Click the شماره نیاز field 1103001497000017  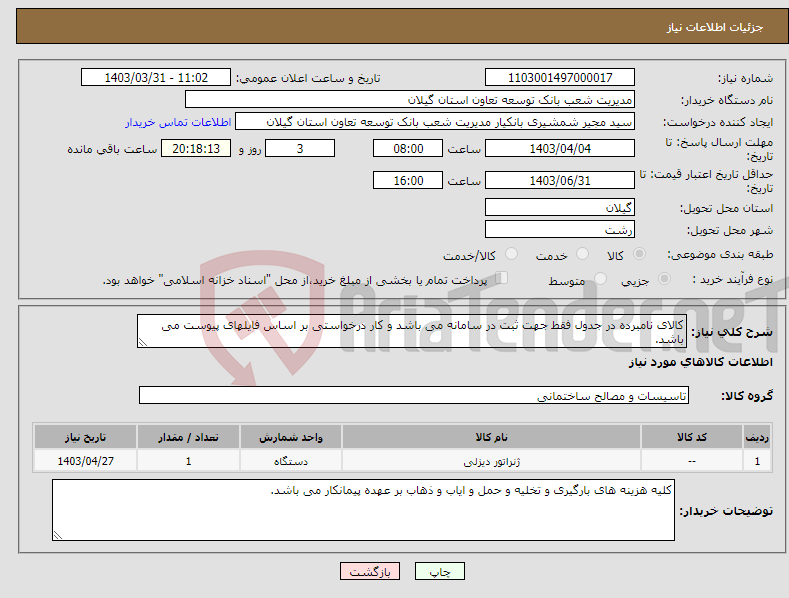coord(560,78)
